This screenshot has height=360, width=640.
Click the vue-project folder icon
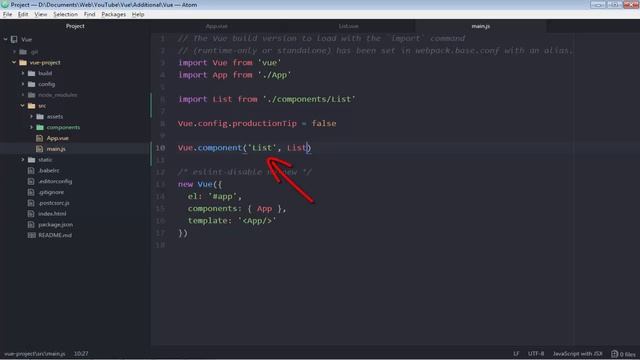23,62
